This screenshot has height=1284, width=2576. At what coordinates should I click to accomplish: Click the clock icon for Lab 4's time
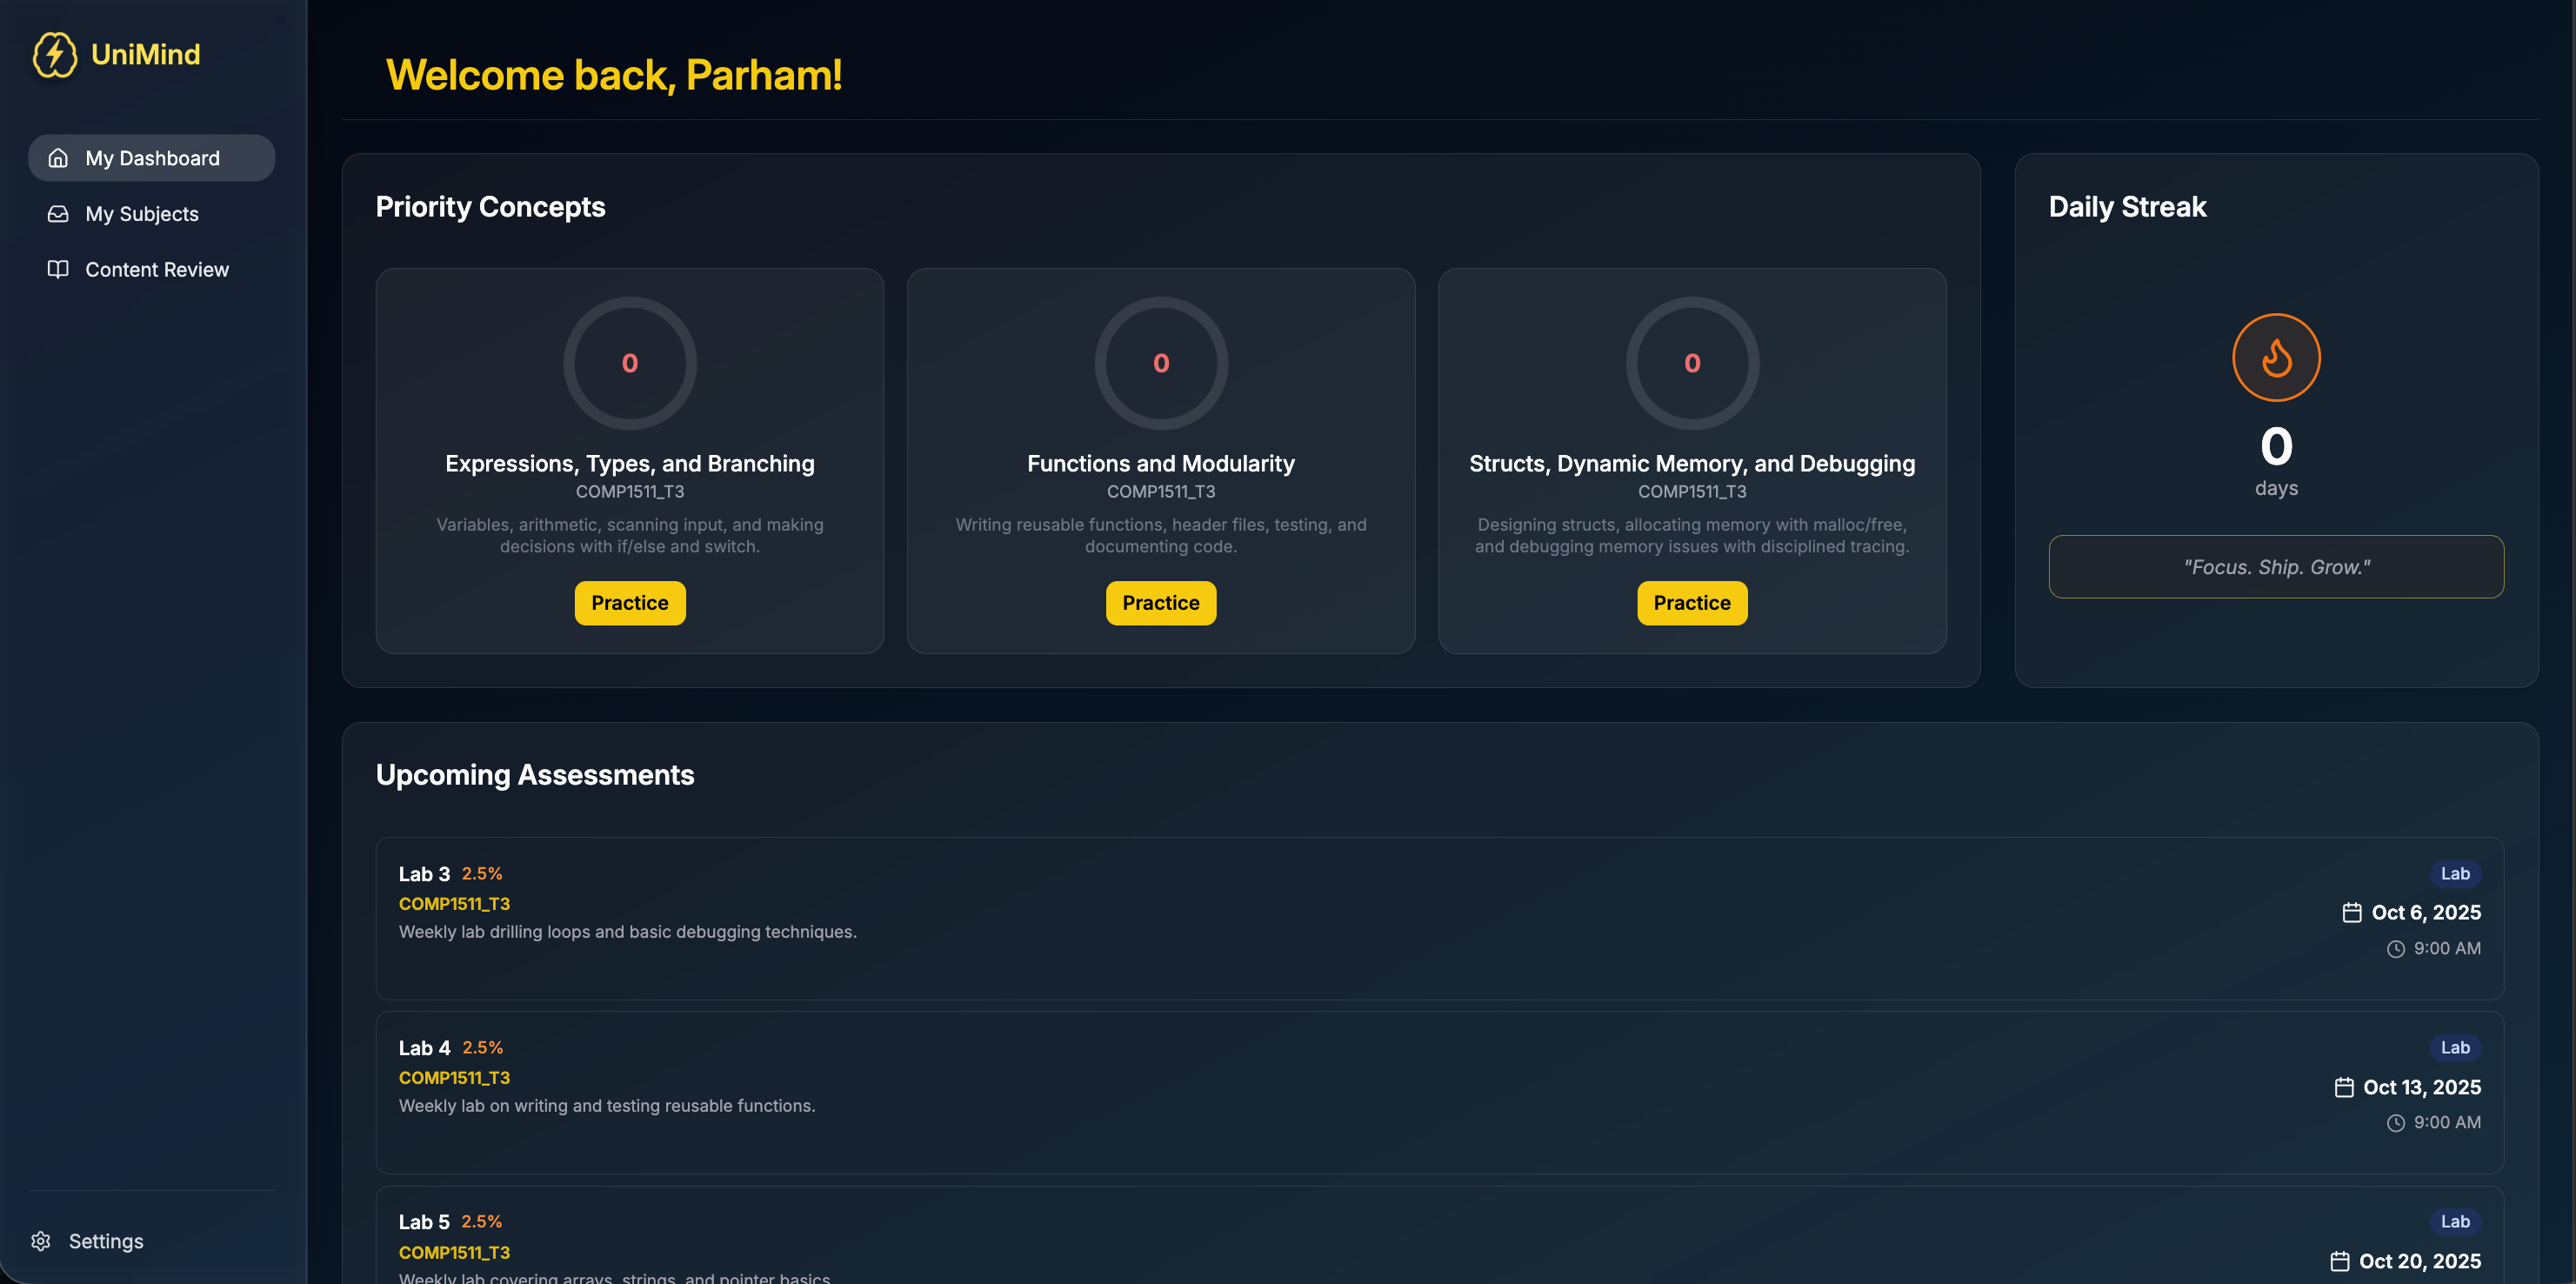2396,1123
